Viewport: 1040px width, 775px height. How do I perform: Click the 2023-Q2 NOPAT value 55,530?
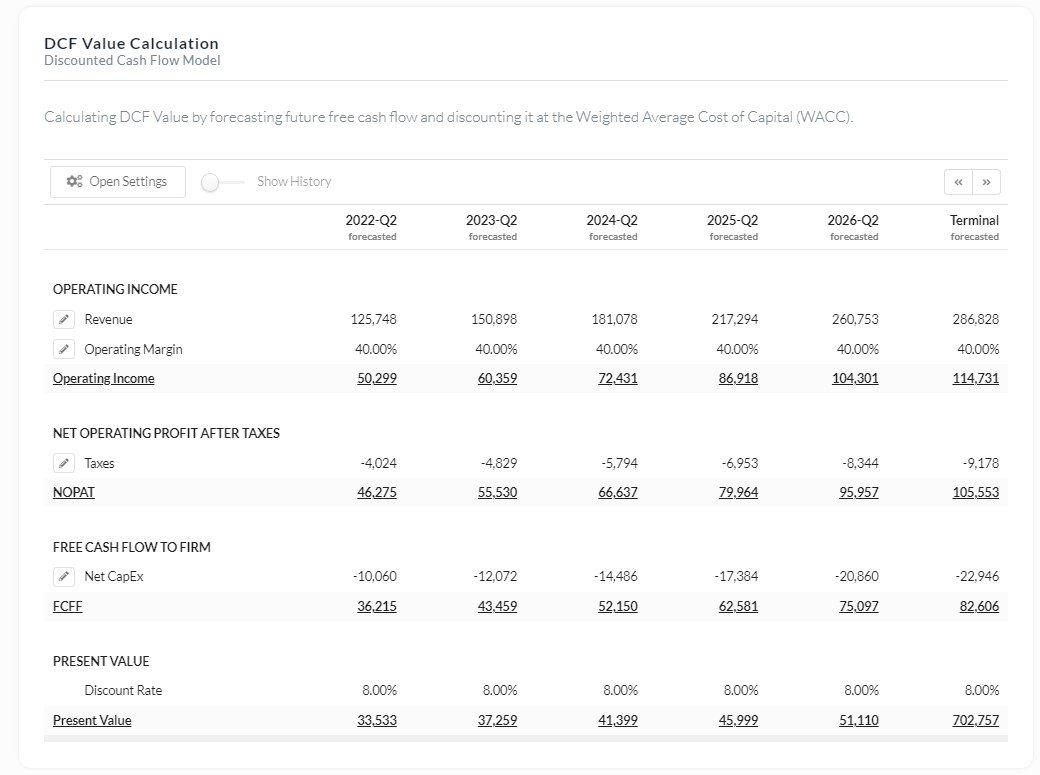point(498,492)
